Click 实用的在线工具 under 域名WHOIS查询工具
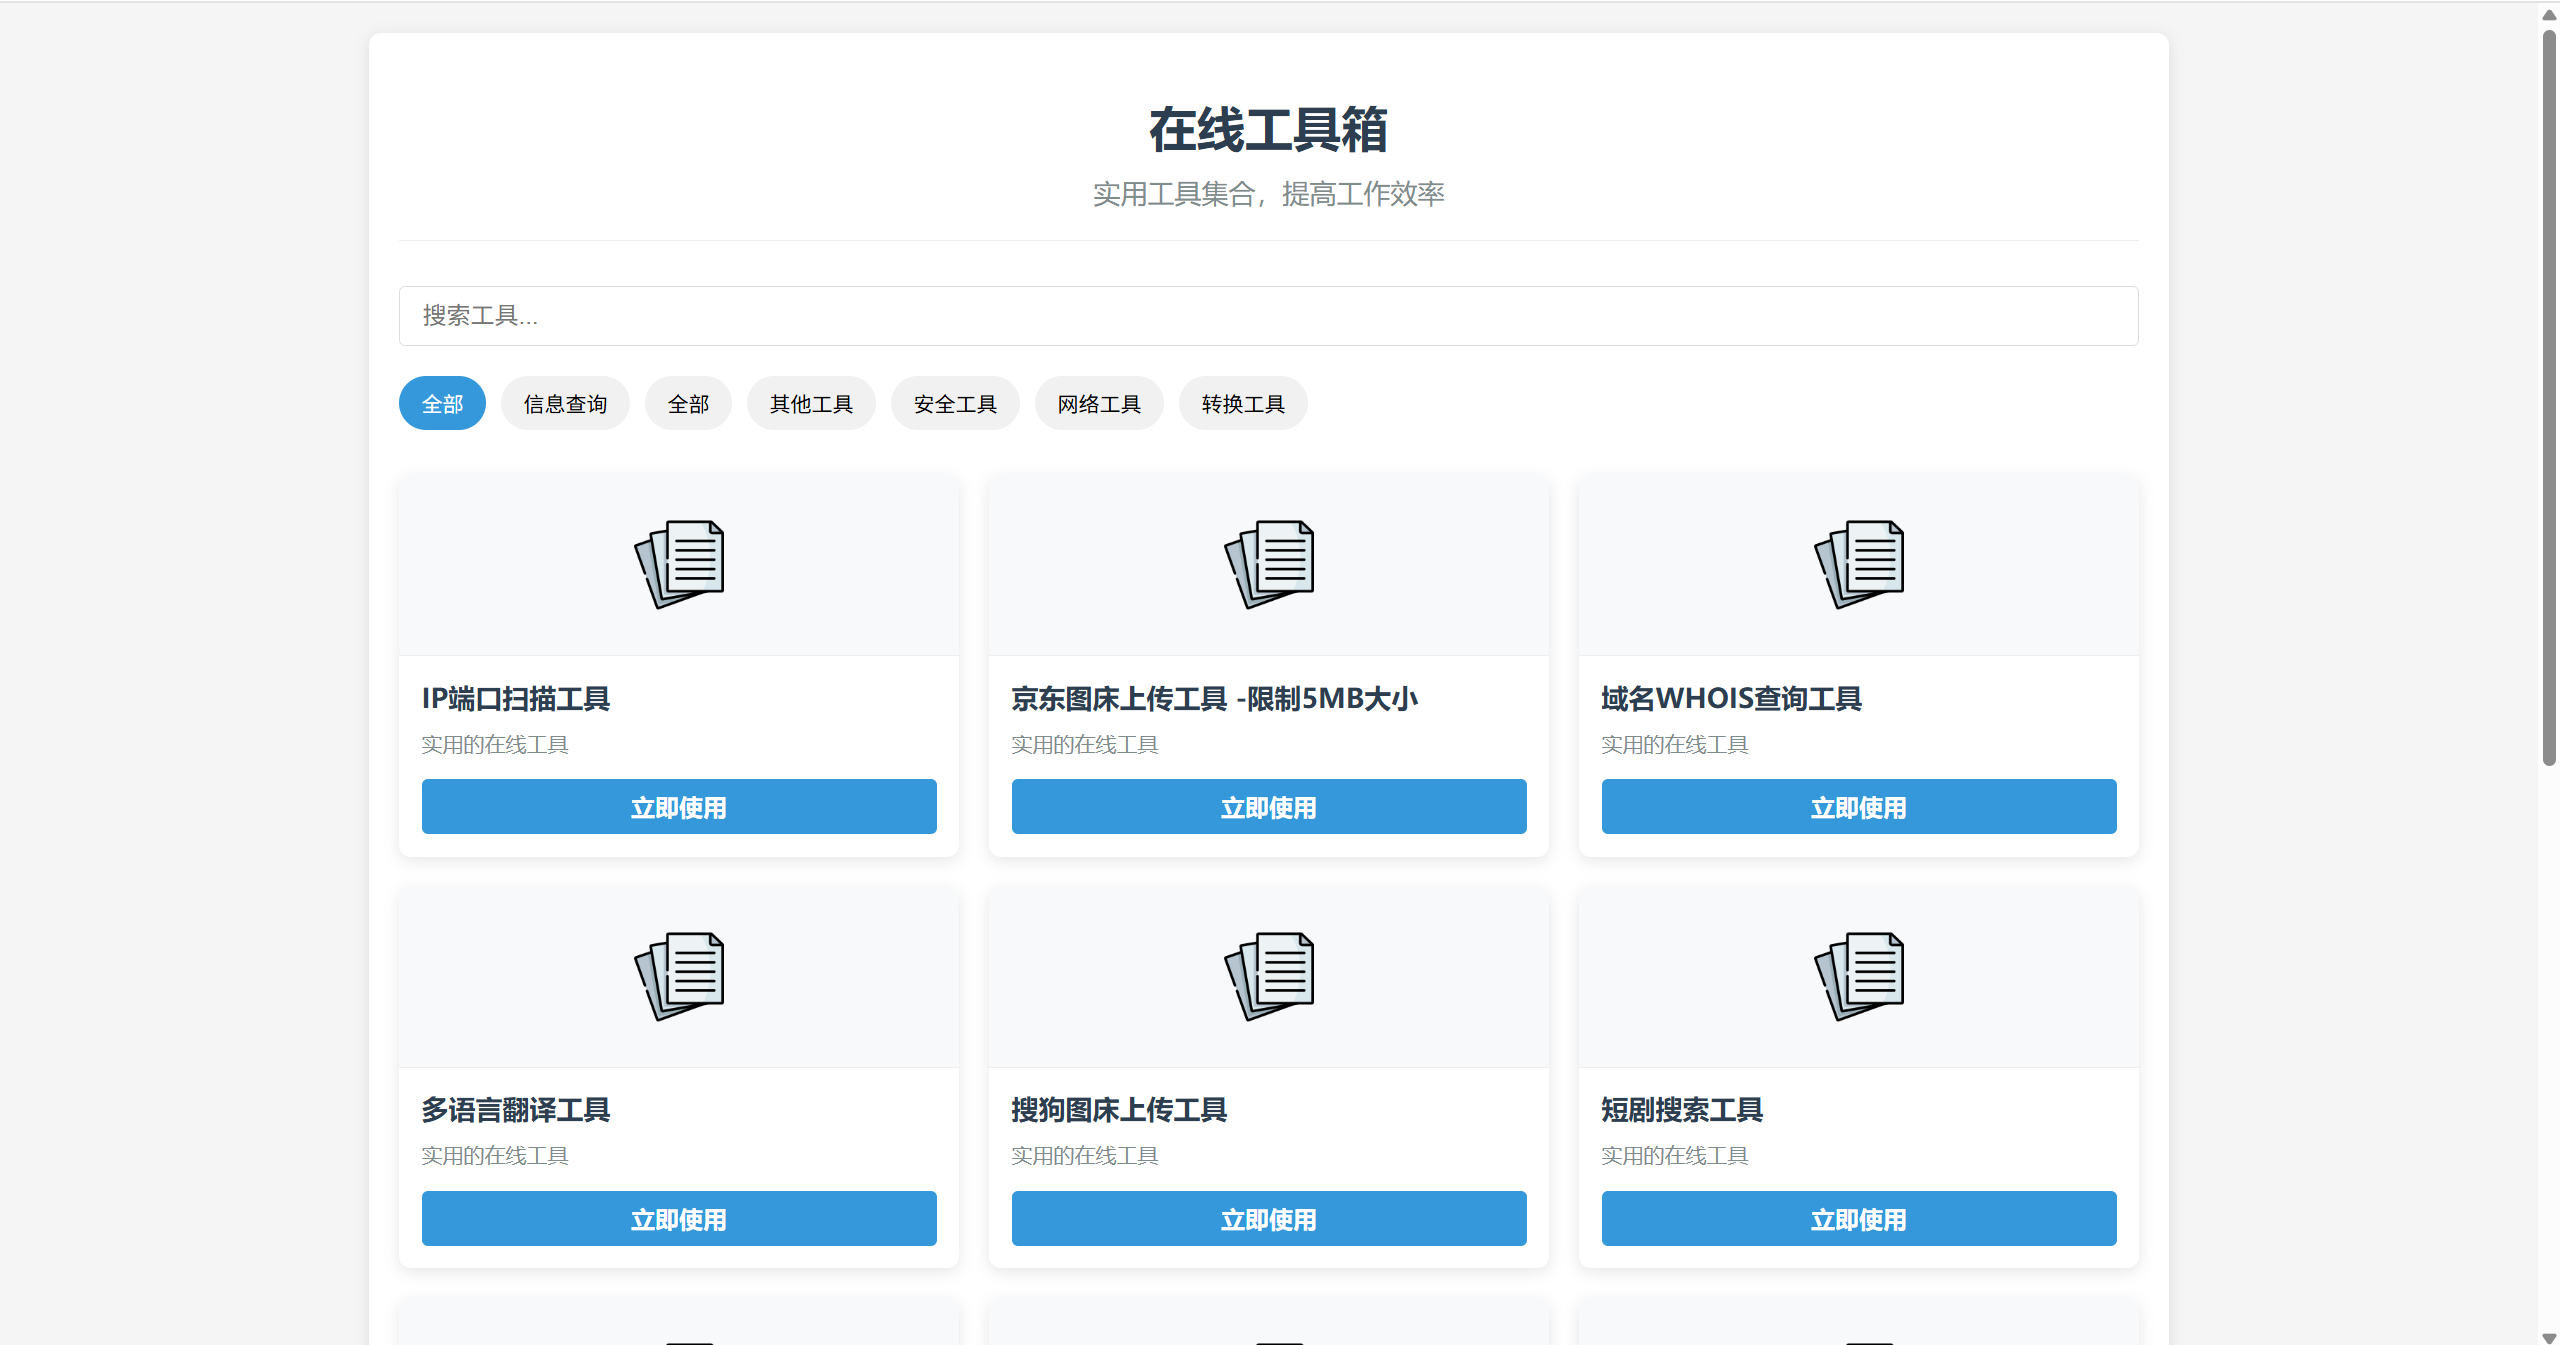 (1675, 744)
